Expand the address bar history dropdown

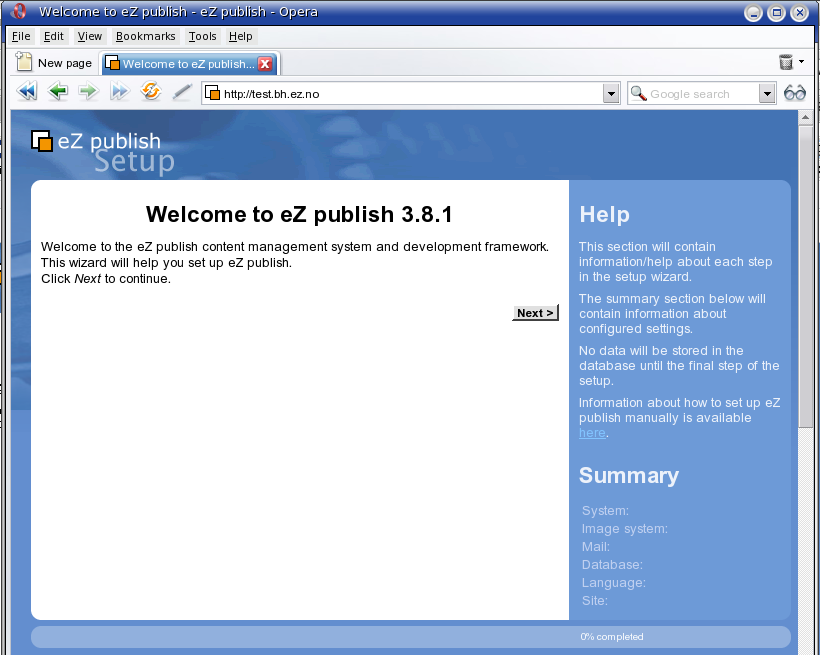[610, 94]
